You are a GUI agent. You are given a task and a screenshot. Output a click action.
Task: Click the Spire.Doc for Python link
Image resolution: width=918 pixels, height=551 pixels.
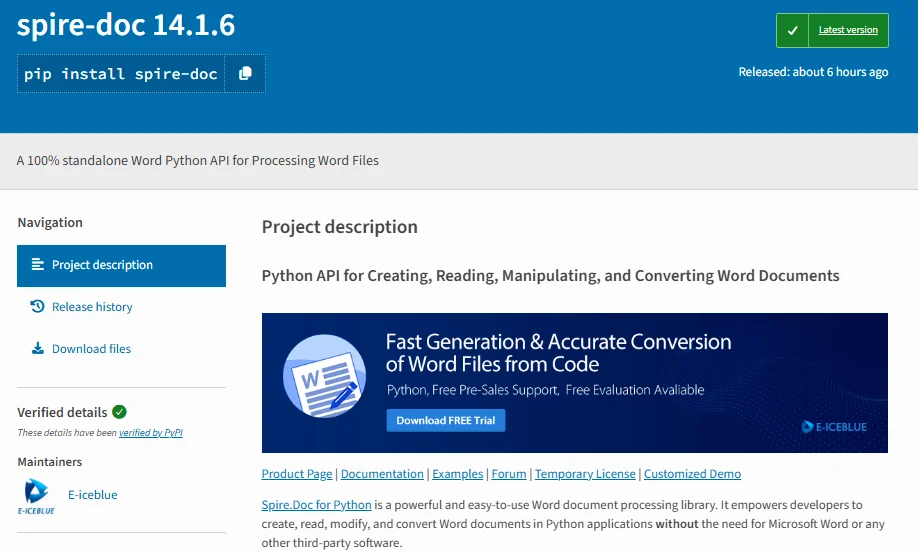tap(316, 505)
